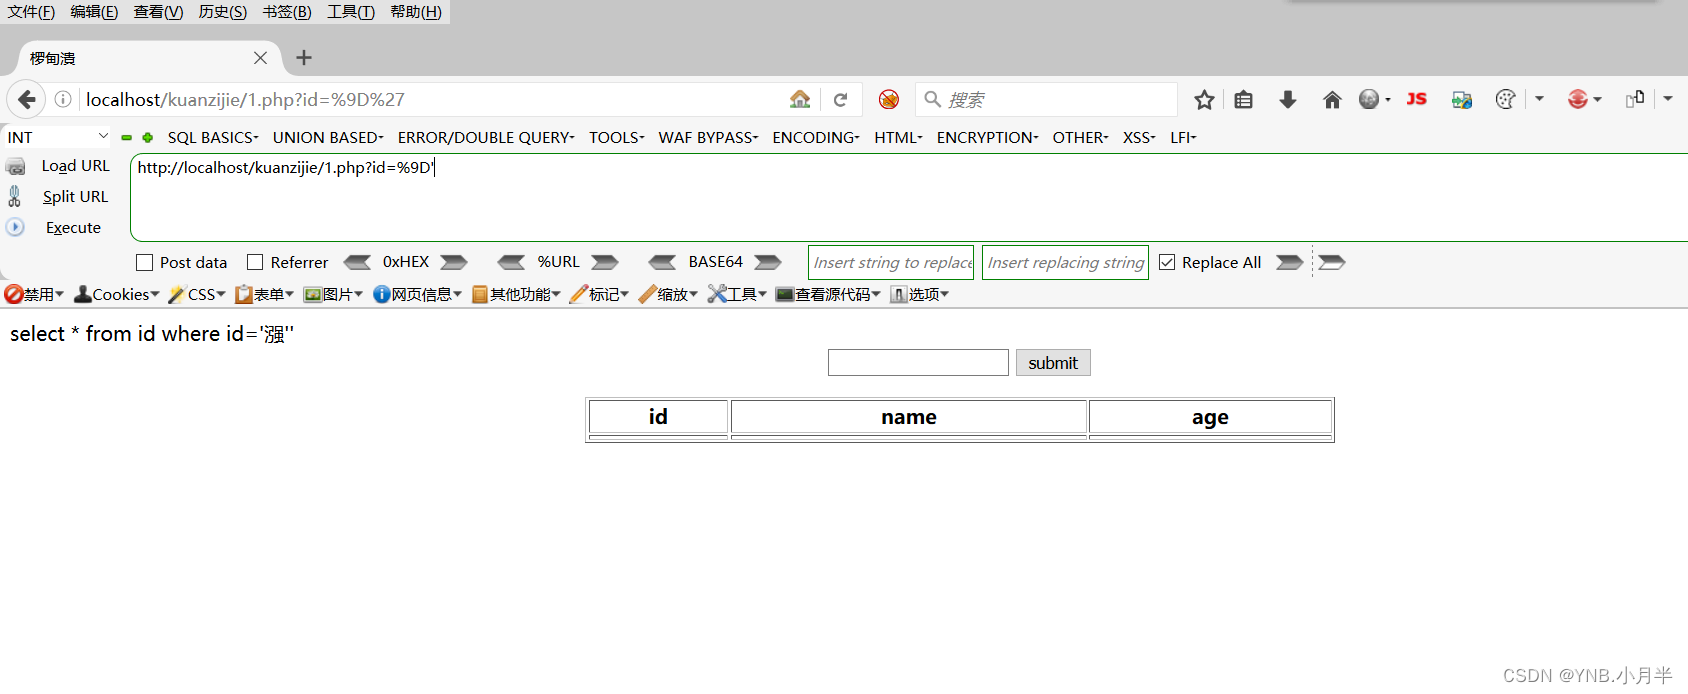Image resolution: width=1688 pixels, height=694 pixels.
Task: Click the palette-shaped toolbar icon
Action: click(1505, 99)
